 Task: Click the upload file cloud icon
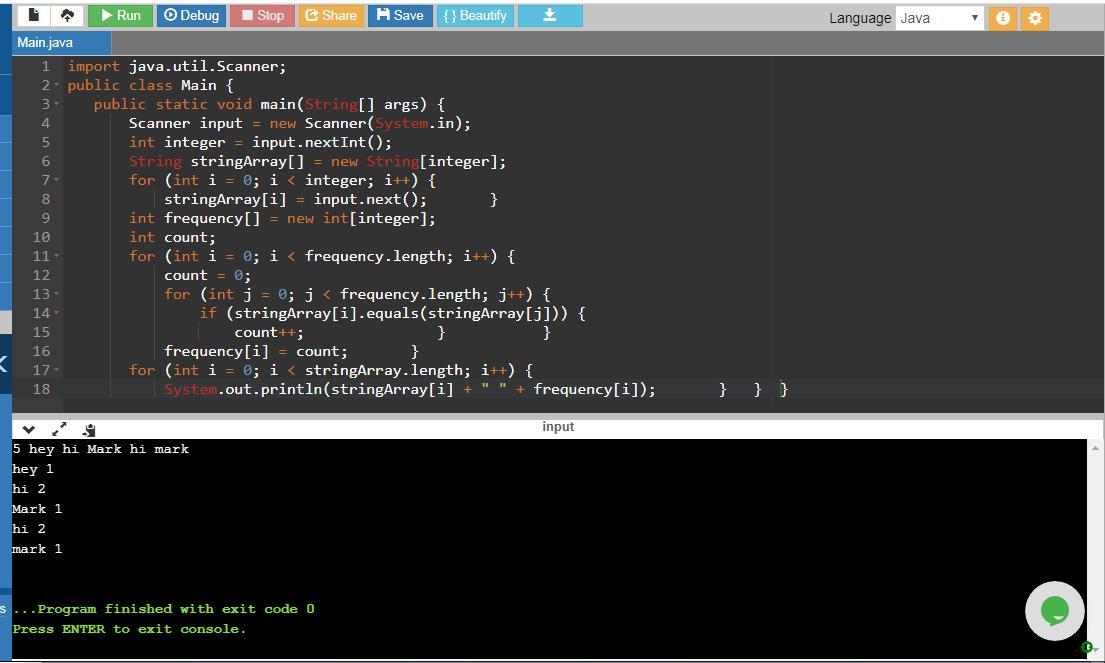(67, 15)
